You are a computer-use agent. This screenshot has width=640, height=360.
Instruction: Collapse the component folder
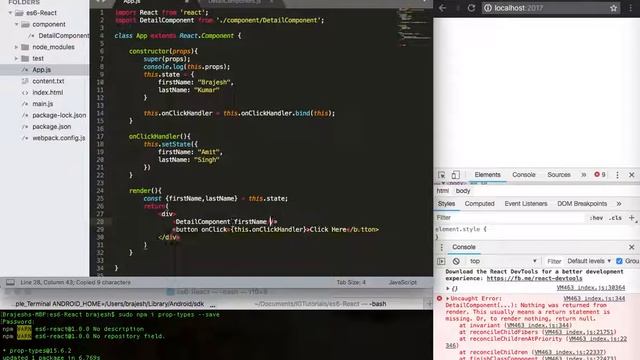(17, 24)
